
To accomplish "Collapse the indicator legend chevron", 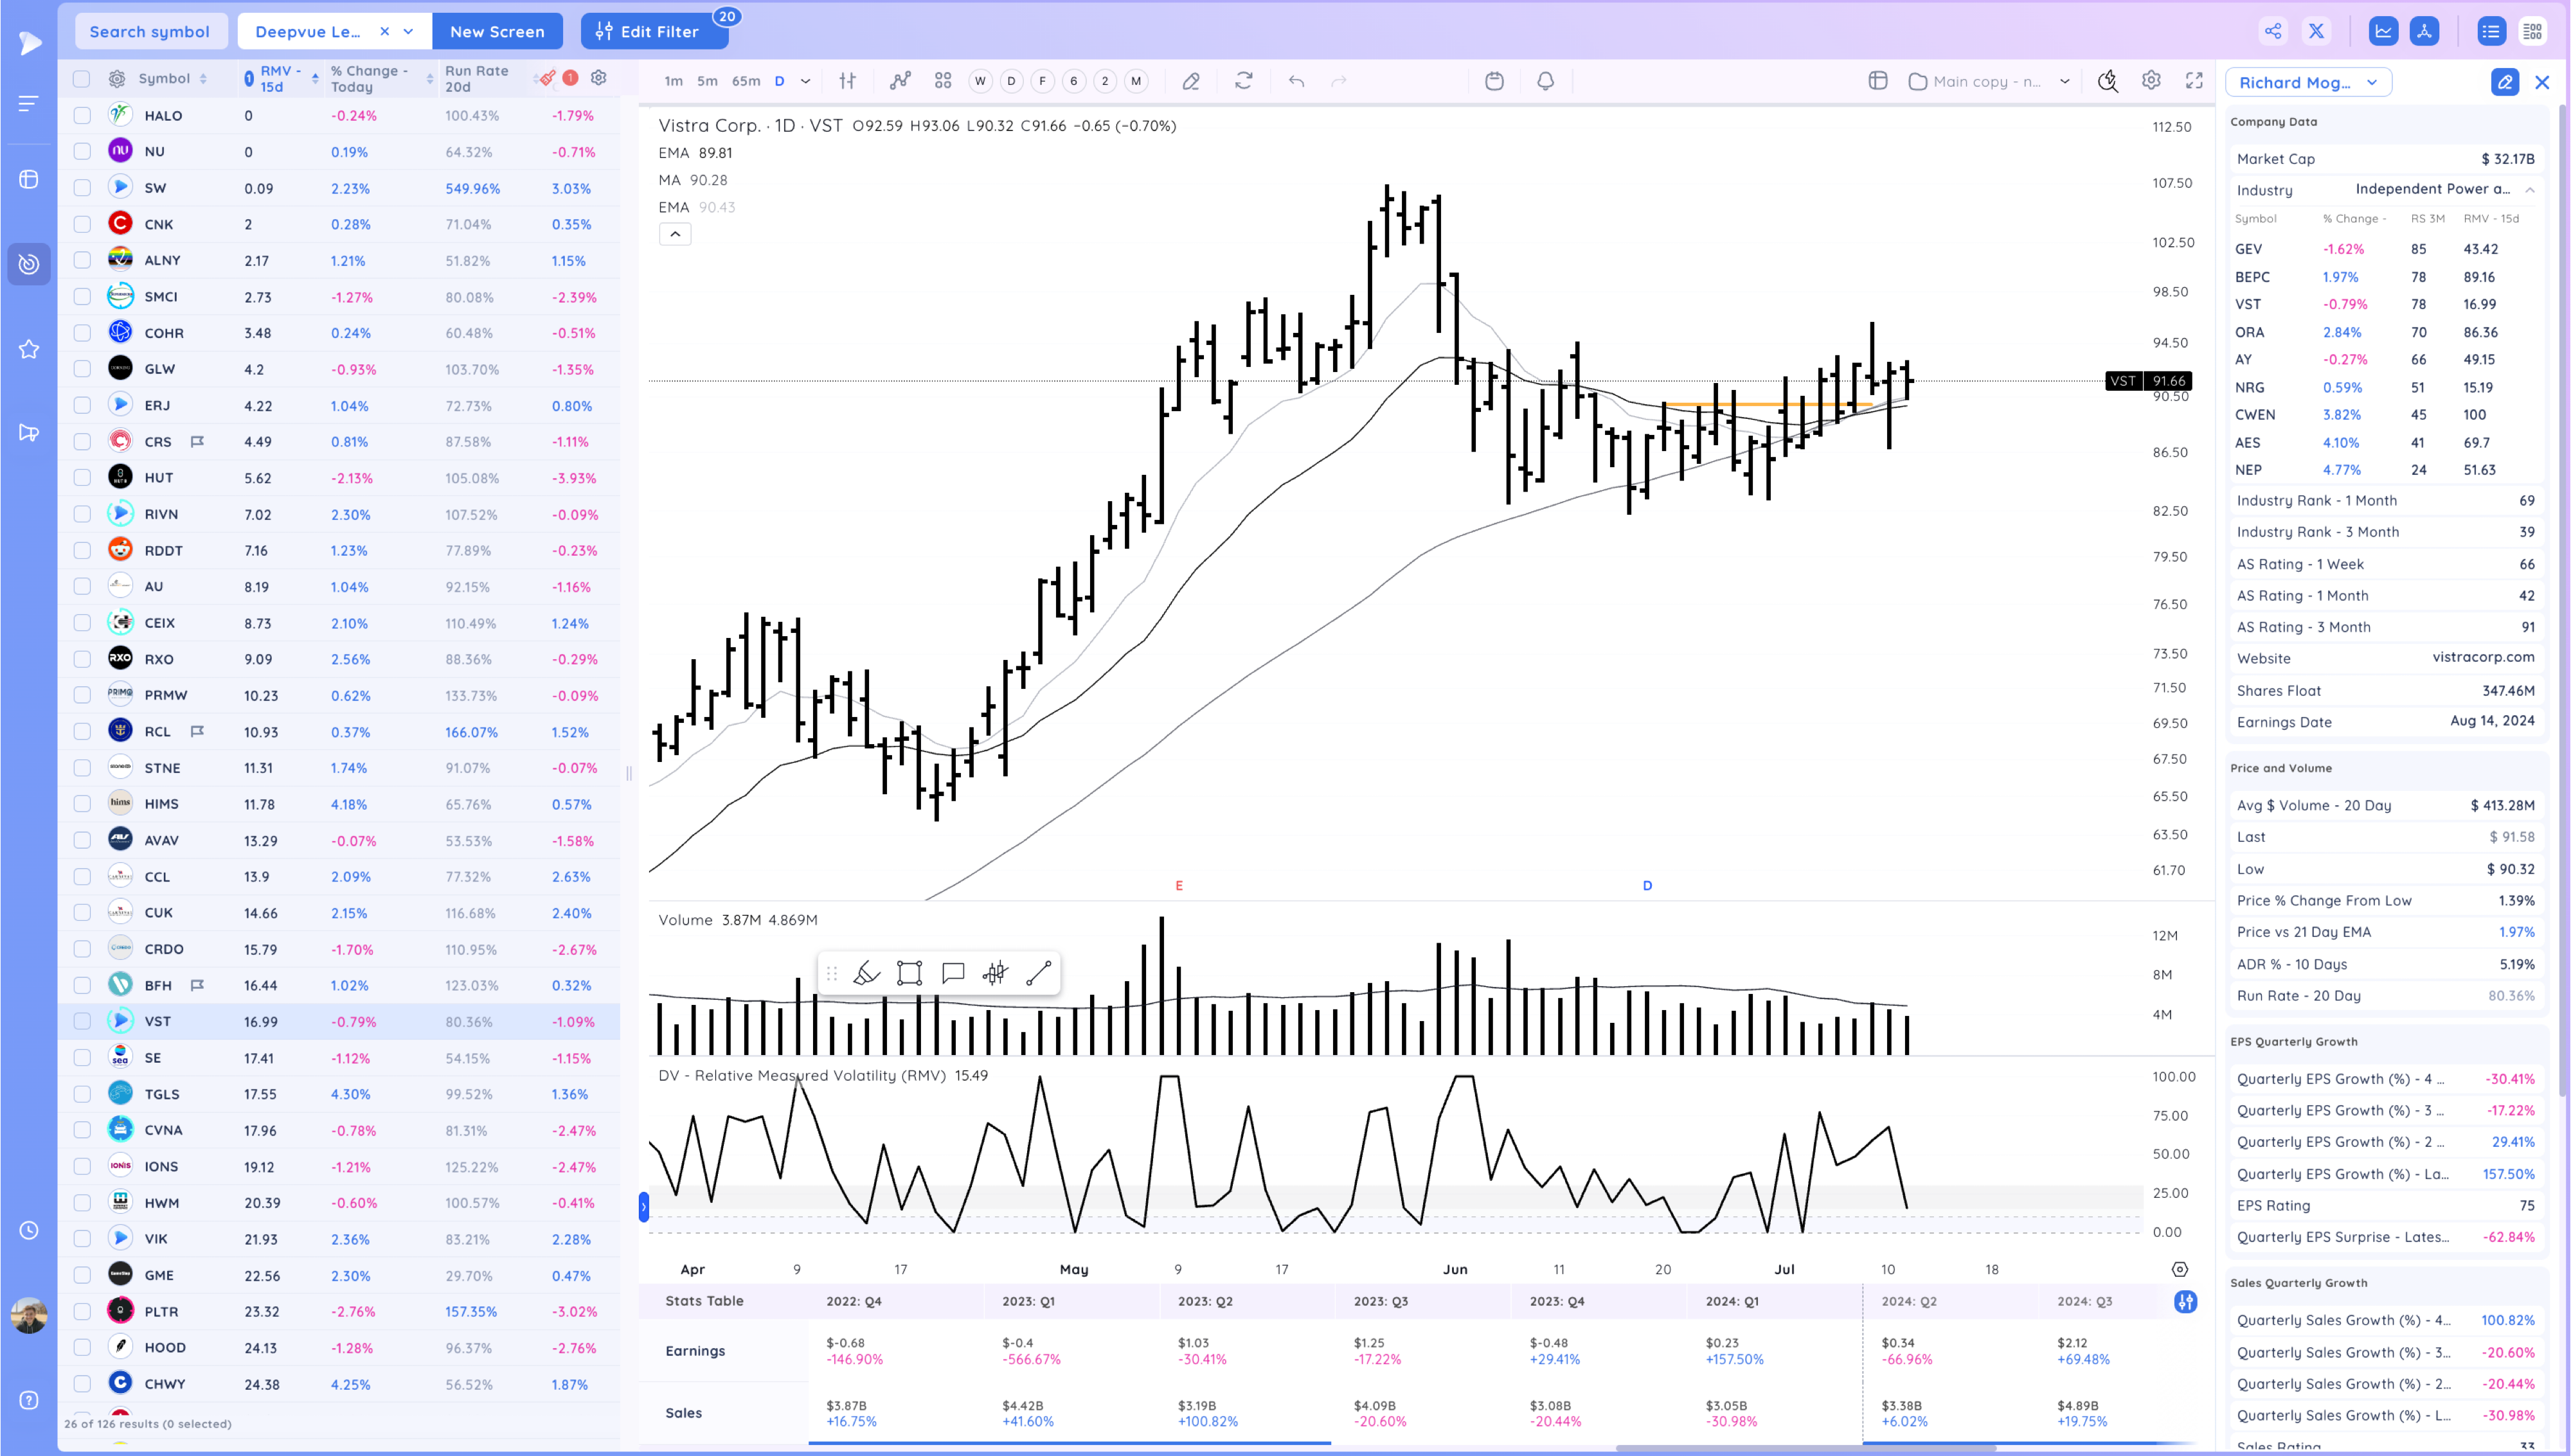I will [x=675, y=234].
